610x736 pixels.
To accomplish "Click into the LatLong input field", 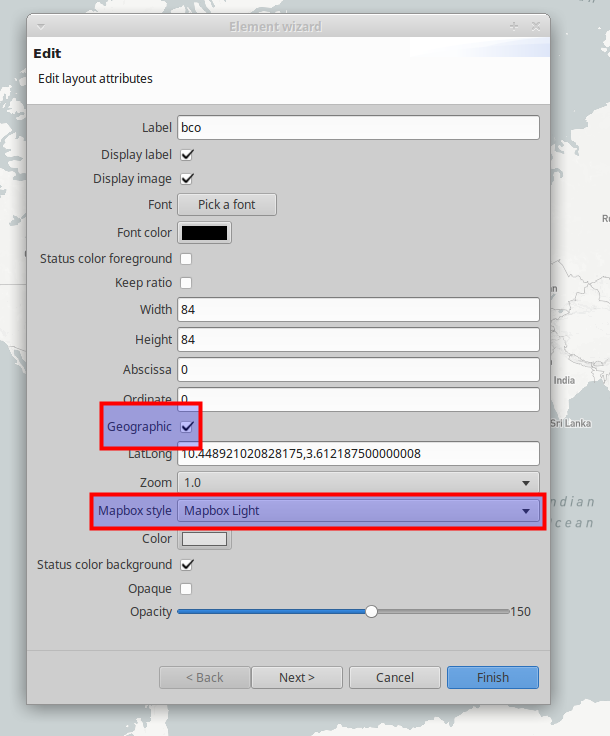I will [x=358, y=454].
